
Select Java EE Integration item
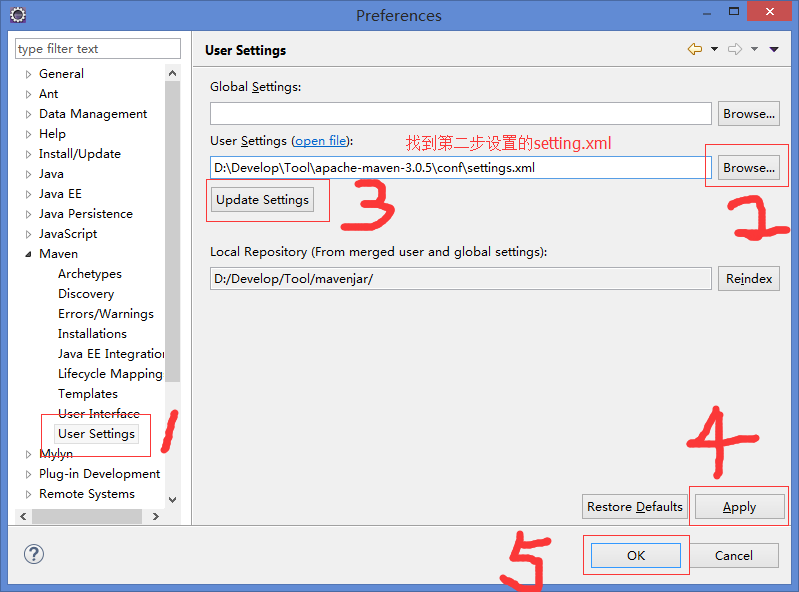(x=111, y=354)
